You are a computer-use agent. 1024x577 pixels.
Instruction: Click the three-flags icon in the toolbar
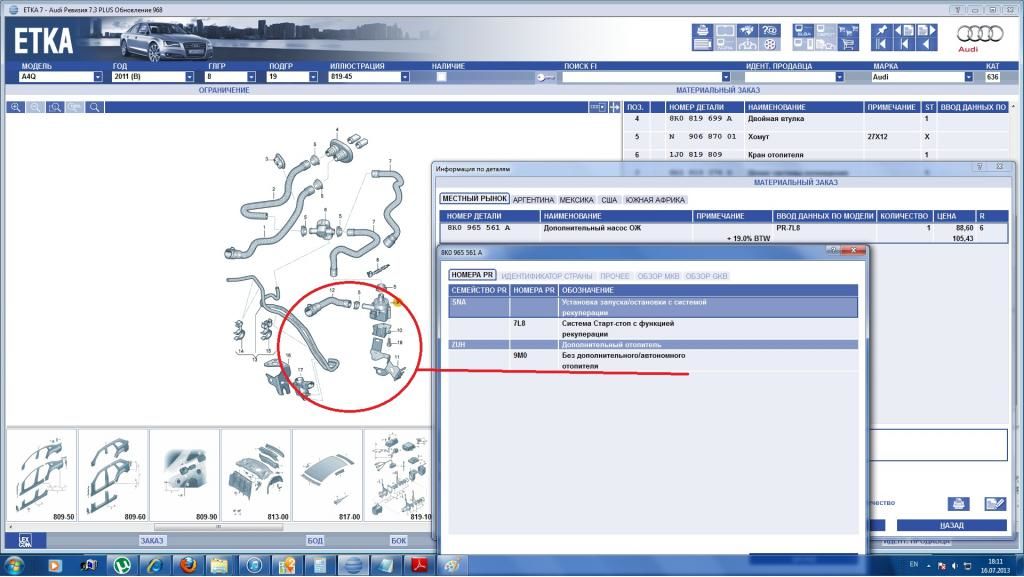tap(848, 30)
